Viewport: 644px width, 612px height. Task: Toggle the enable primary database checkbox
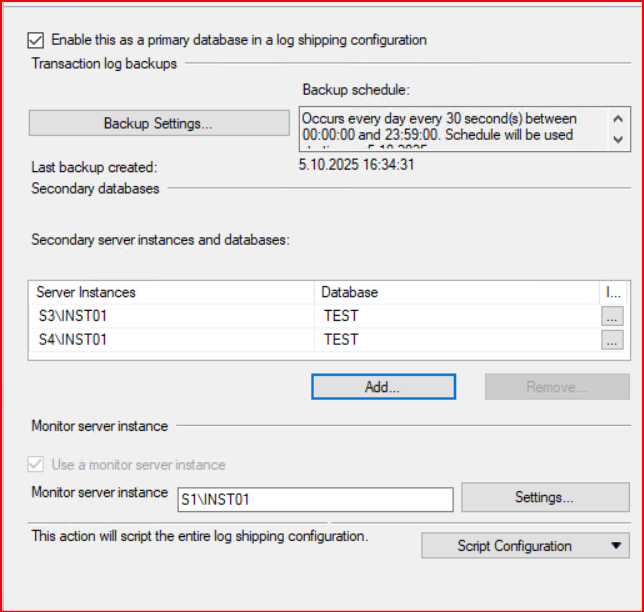[x=37, y=41]
